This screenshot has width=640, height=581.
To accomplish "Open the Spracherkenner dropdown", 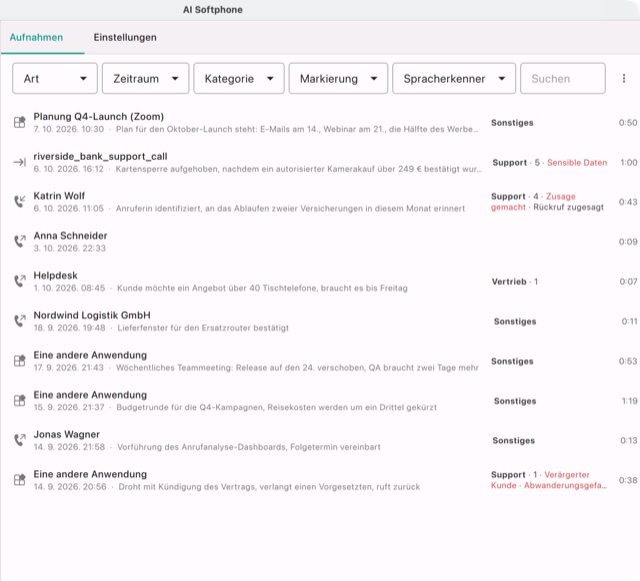I will point(454,78).
